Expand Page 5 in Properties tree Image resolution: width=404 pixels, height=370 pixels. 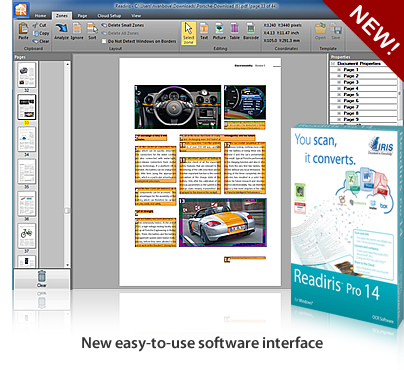pos(339,95)
